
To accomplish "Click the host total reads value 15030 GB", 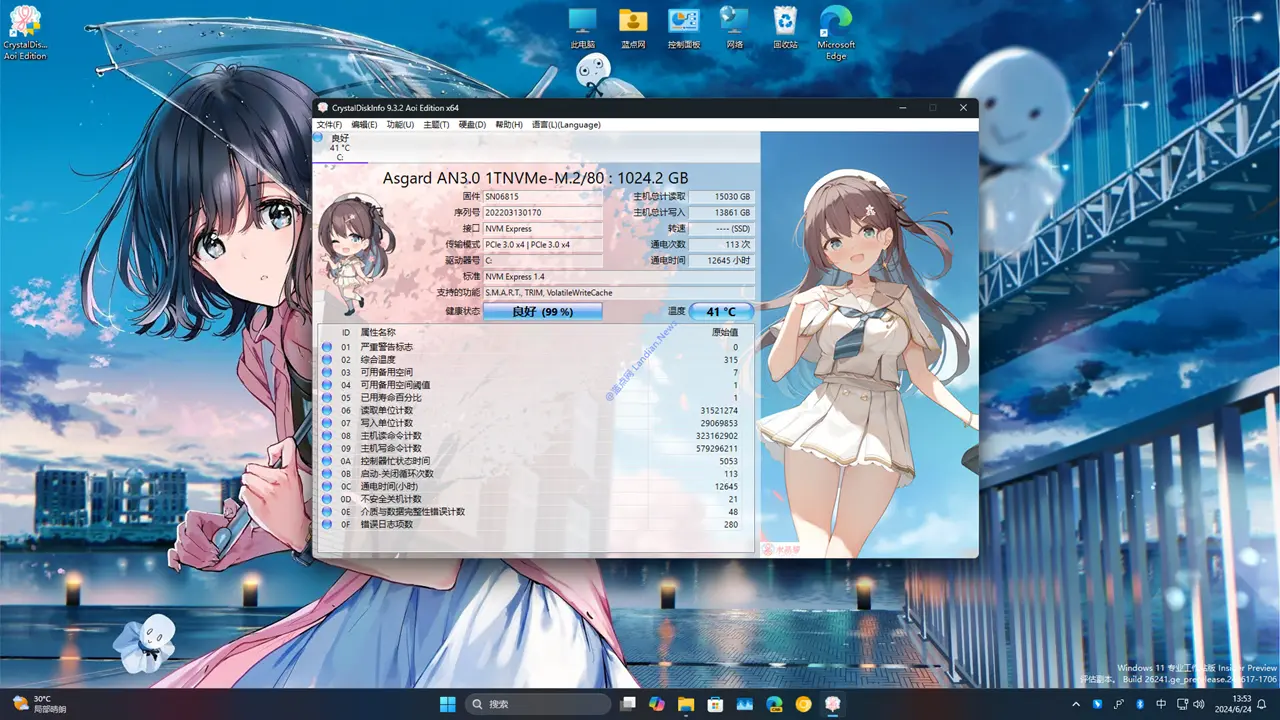I will coord(721,197).
